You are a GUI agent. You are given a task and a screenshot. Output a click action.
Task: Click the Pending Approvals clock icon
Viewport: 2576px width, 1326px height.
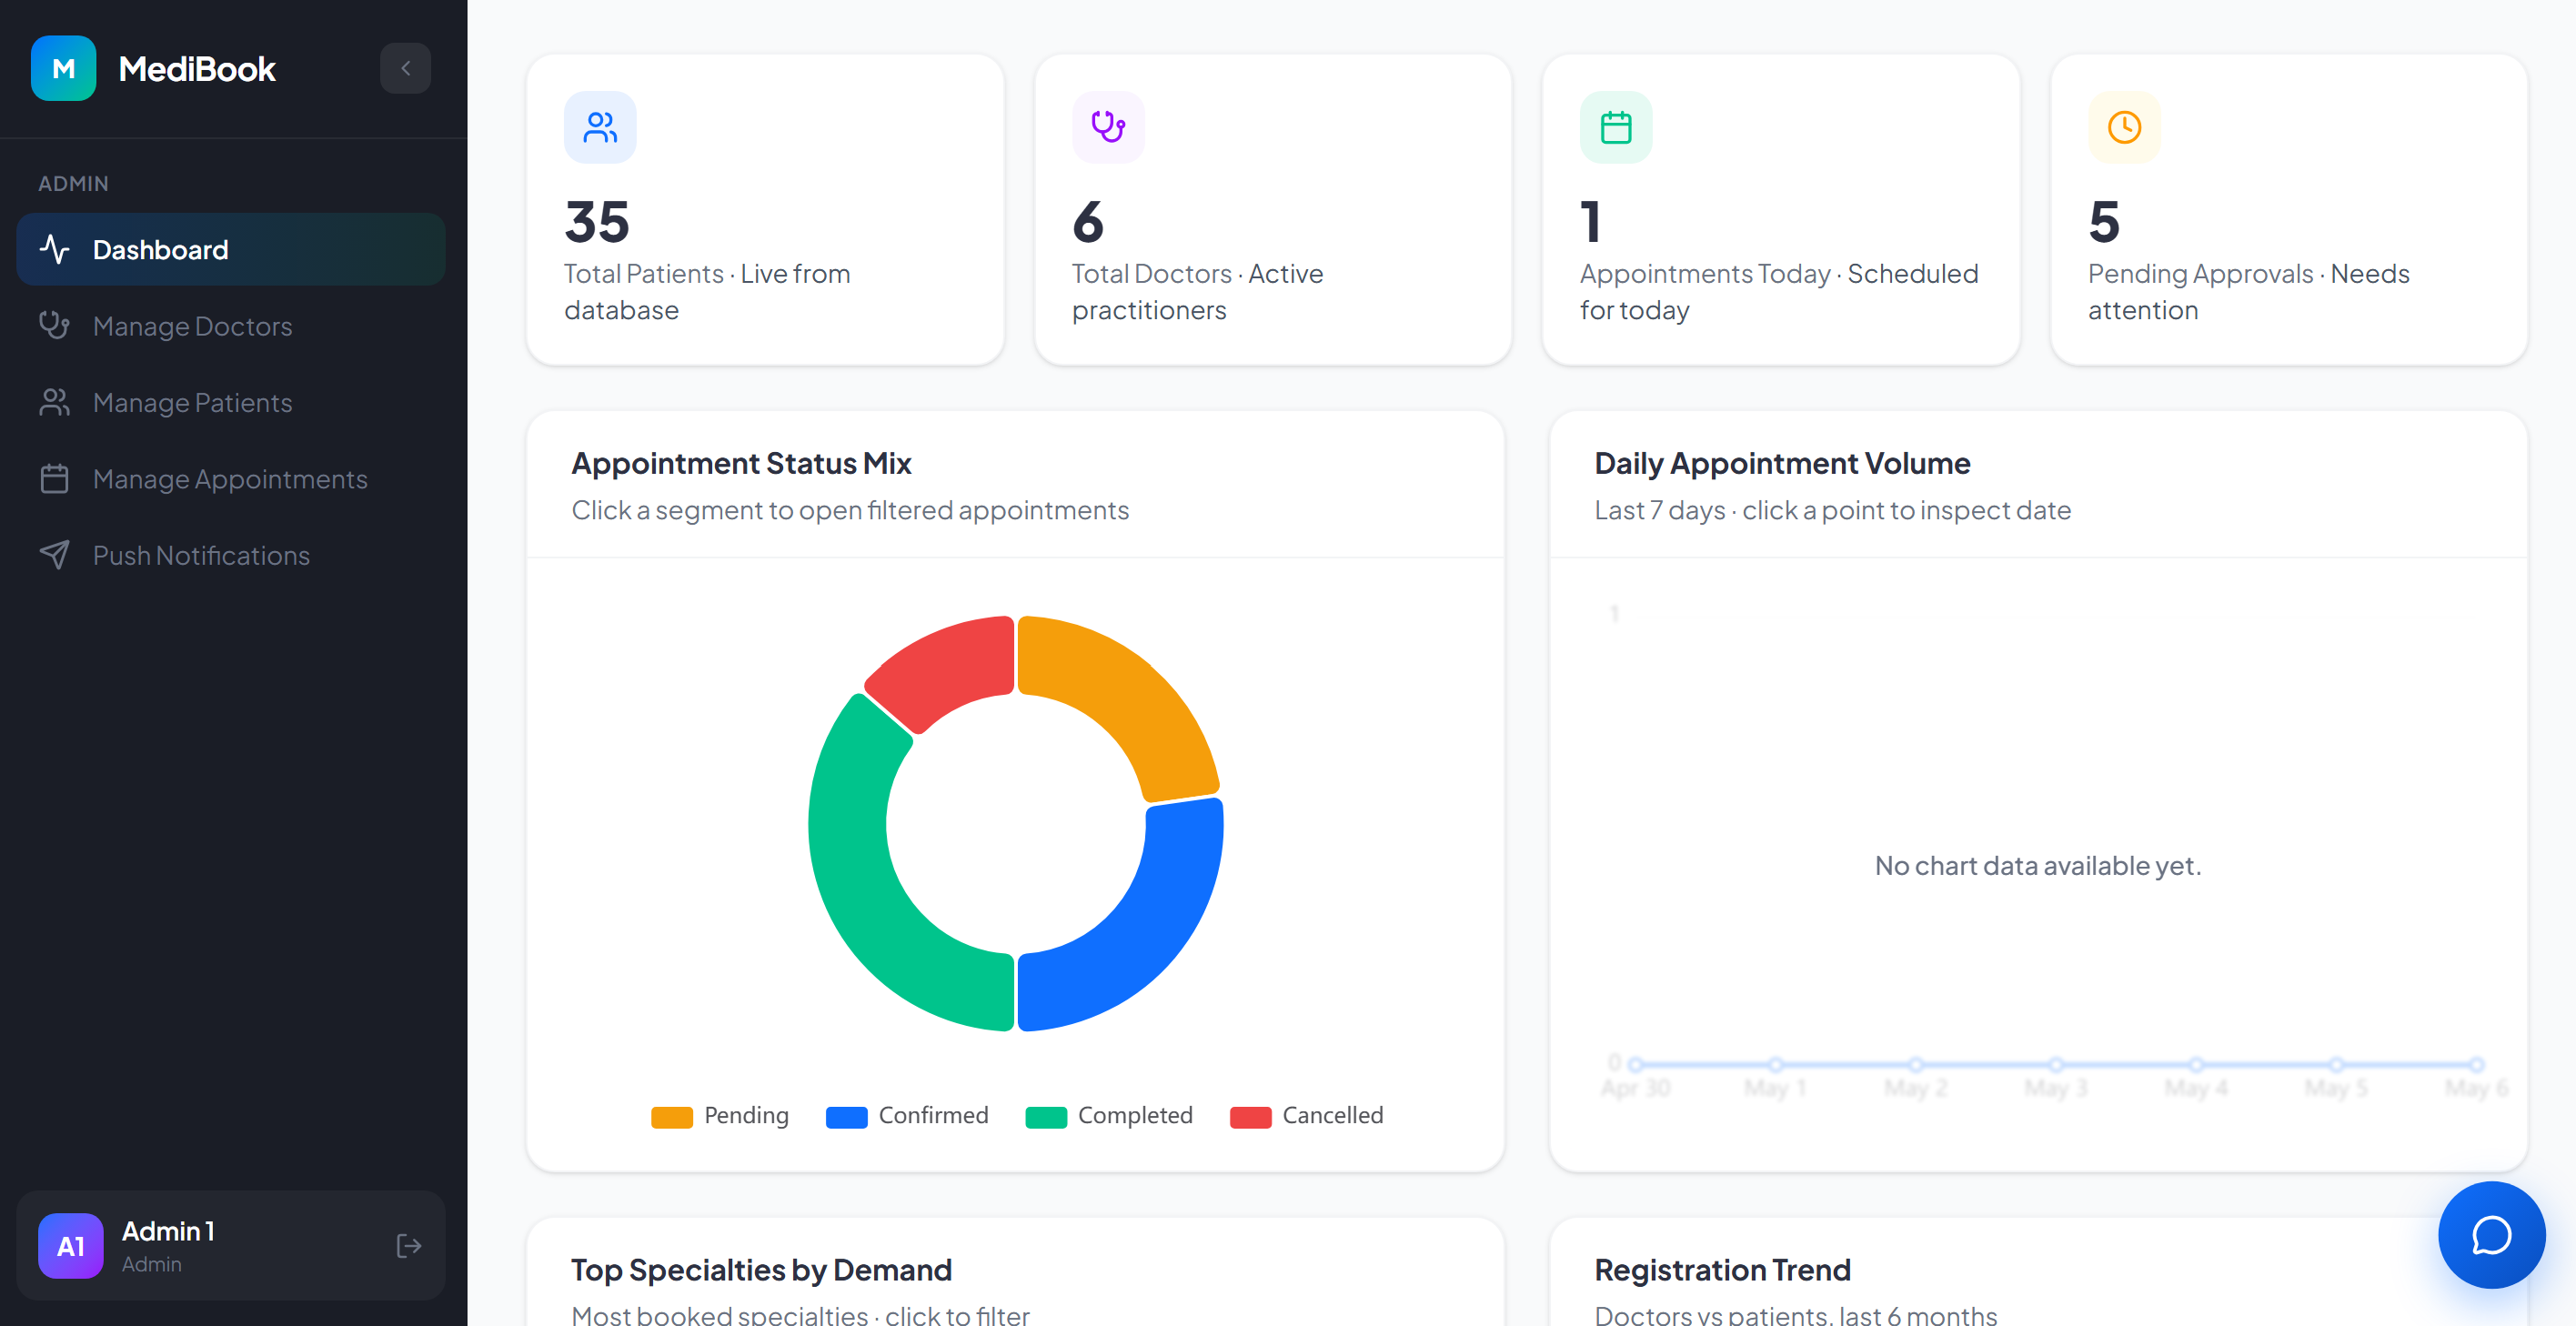point(2124,127)
